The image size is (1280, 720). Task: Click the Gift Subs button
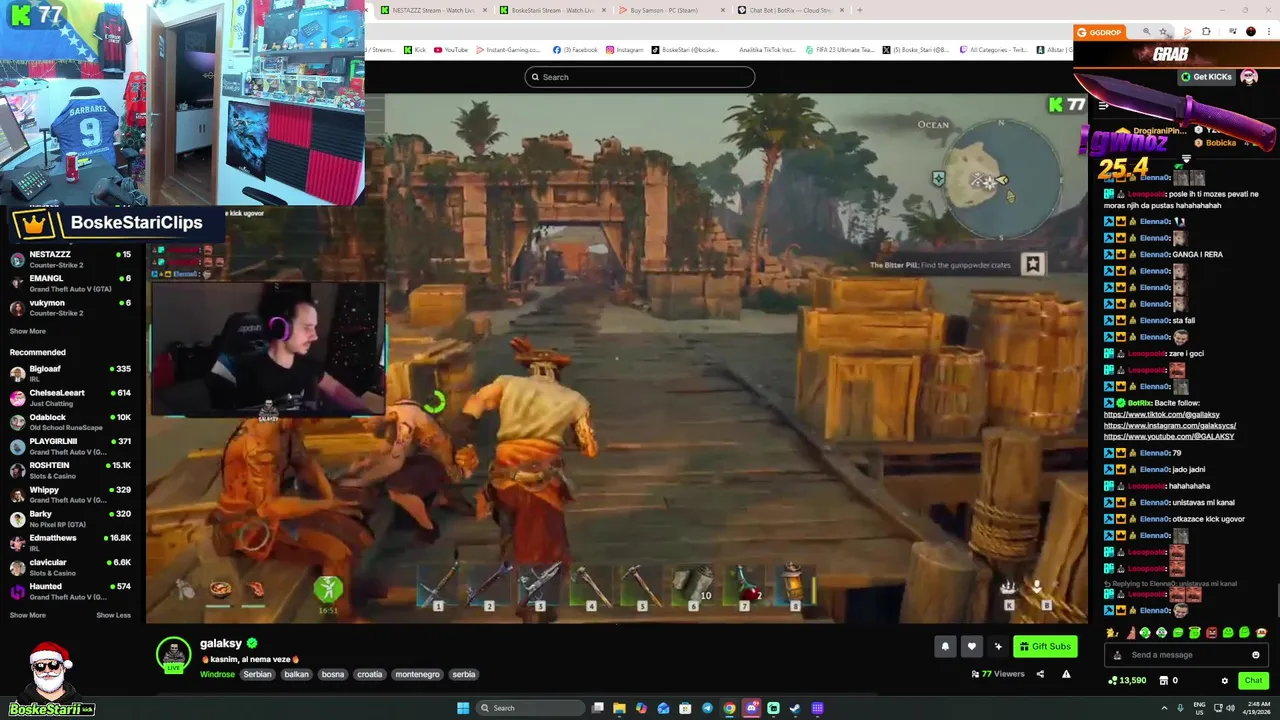(1045, 646)
